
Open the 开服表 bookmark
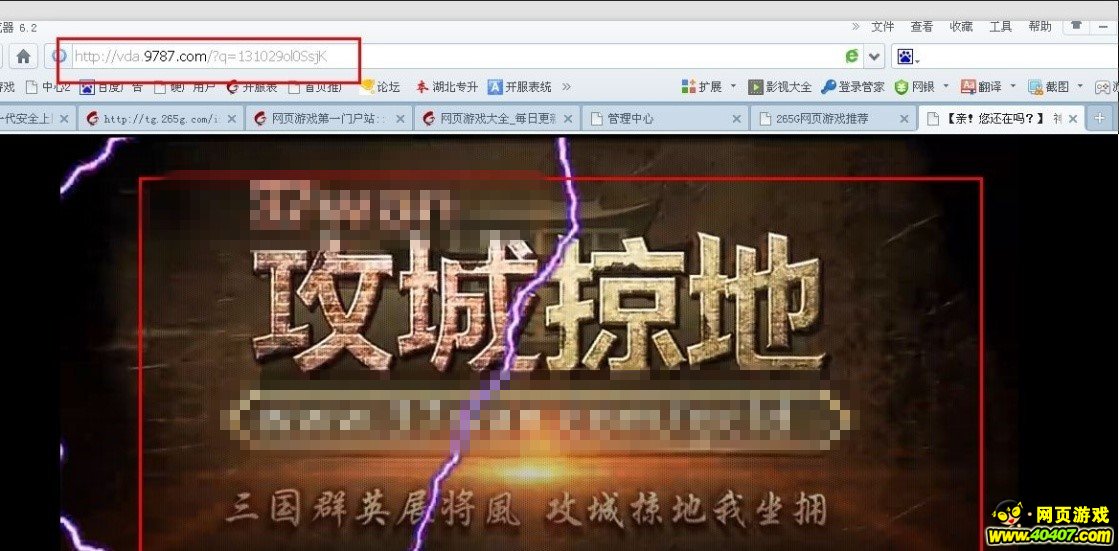click(252, 87)
